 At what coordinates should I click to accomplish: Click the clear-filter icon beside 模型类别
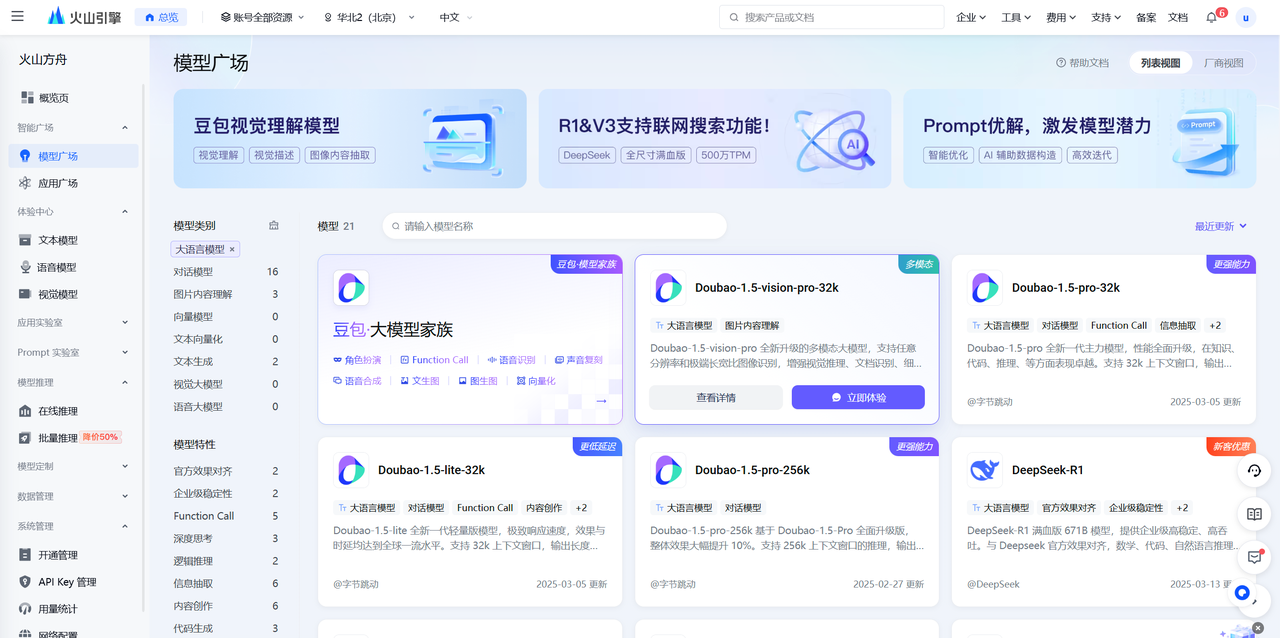coord(274,226)
